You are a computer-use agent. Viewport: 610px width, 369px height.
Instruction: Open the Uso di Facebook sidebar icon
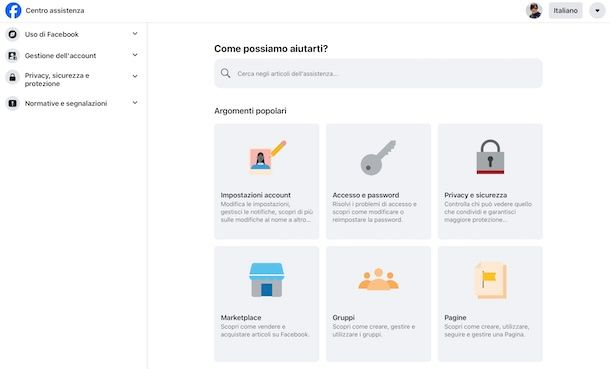(x=12, y=34)
